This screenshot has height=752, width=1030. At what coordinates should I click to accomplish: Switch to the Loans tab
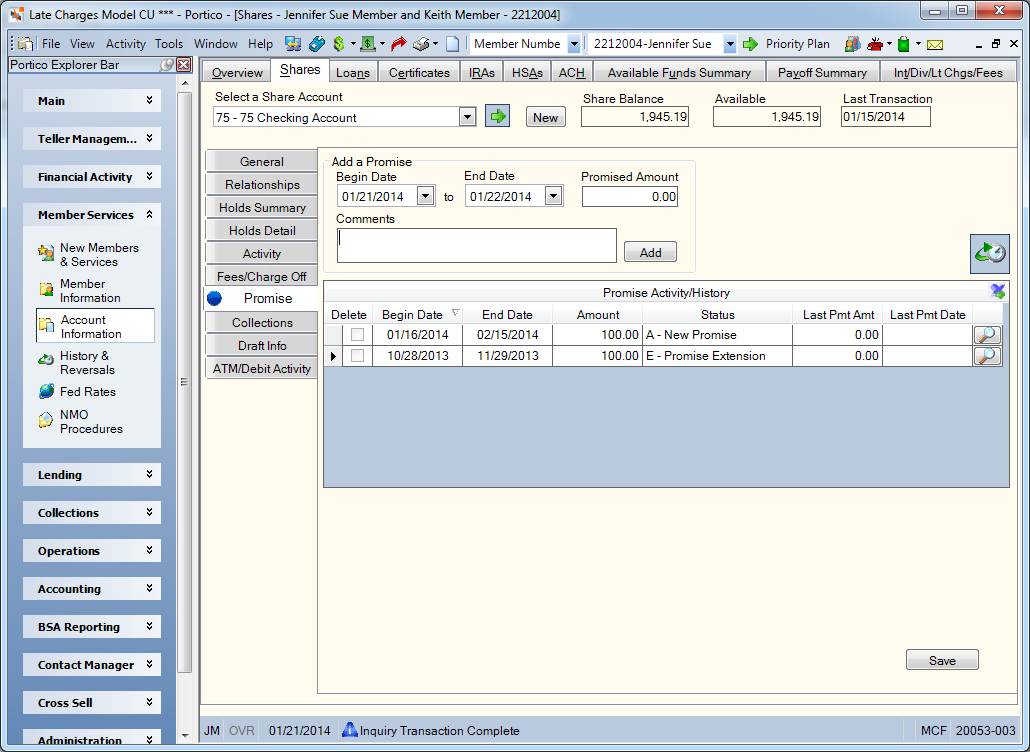[353, 72]
